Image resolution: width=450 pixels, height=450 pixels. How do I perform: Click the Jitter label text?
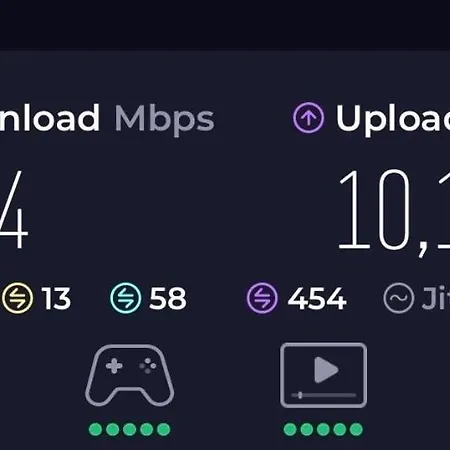pos(436,298)
